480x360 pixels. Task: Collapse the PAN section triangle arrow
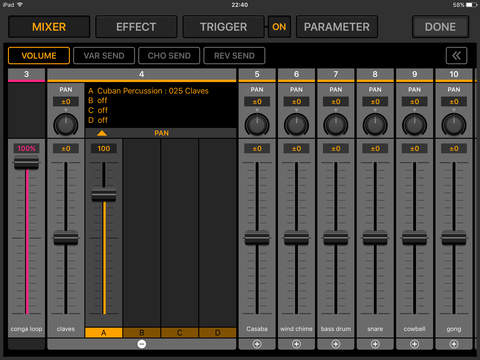point(102,133)
